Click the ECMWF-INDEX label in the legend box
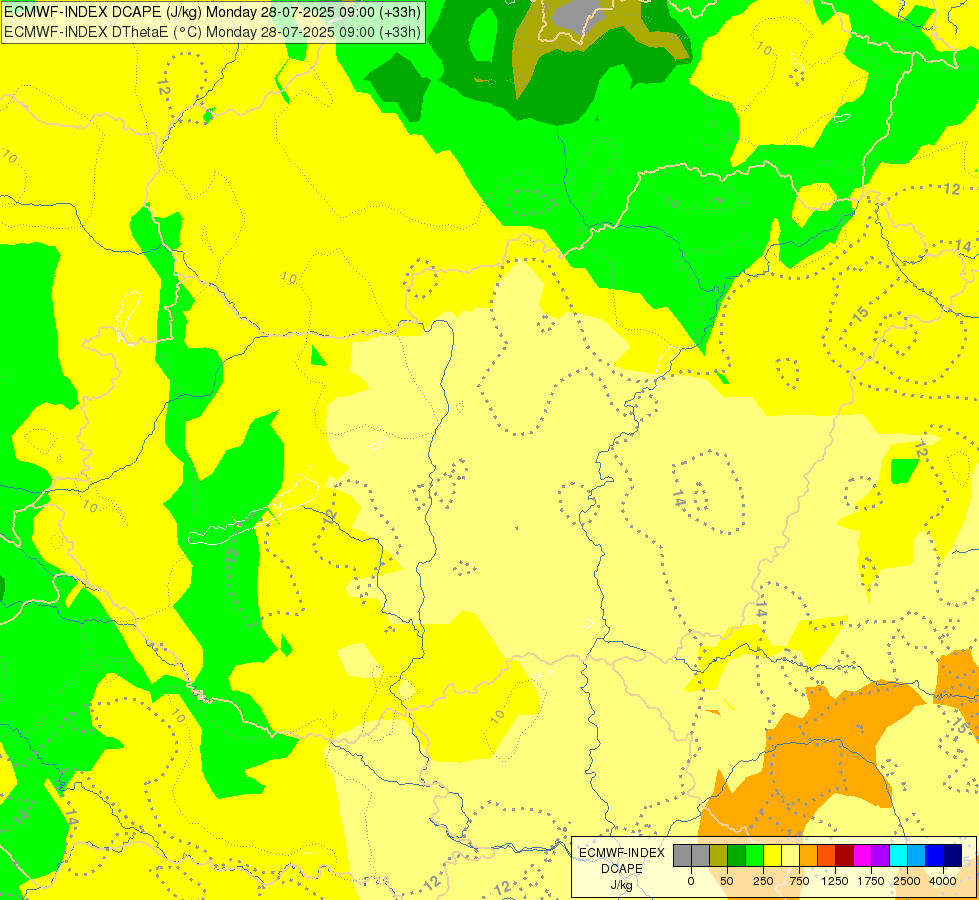The width and height of the screenshot is (979, 900). click(622, 853)
